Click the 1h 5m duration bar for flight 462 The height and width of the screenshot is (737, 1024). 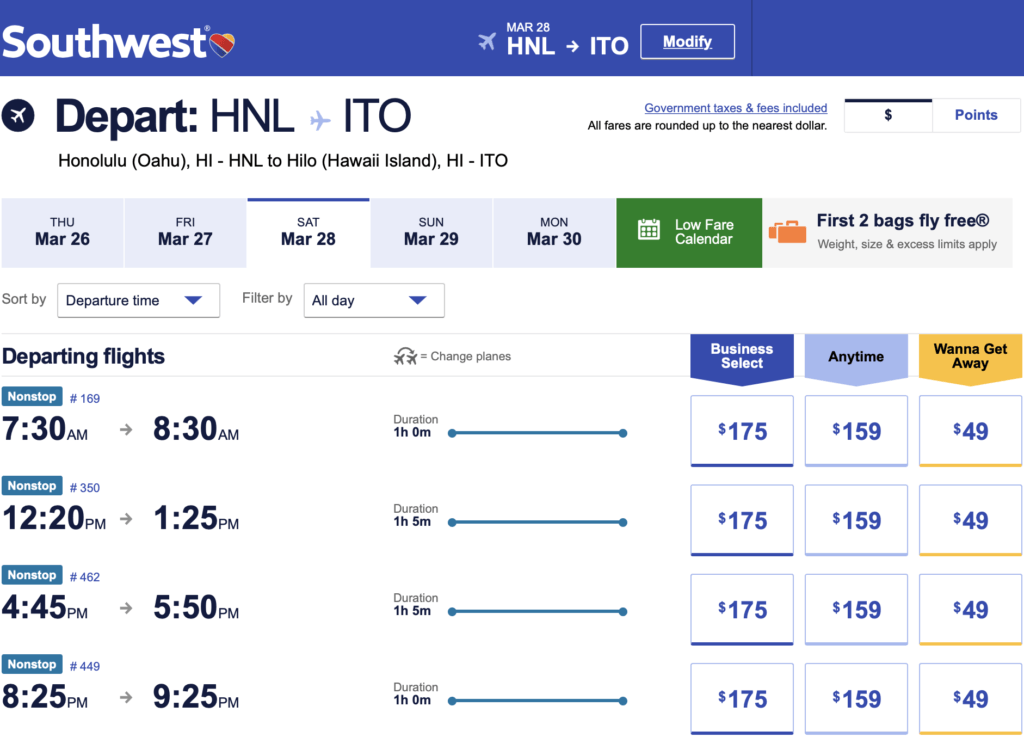[537, 612]
